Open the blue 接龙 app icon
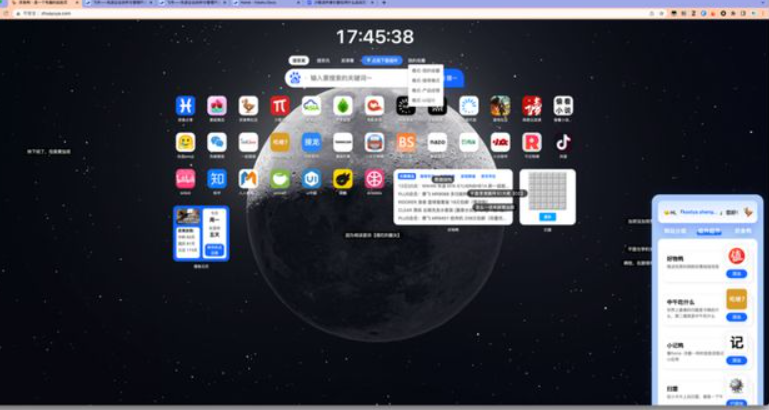 [311, 142]
